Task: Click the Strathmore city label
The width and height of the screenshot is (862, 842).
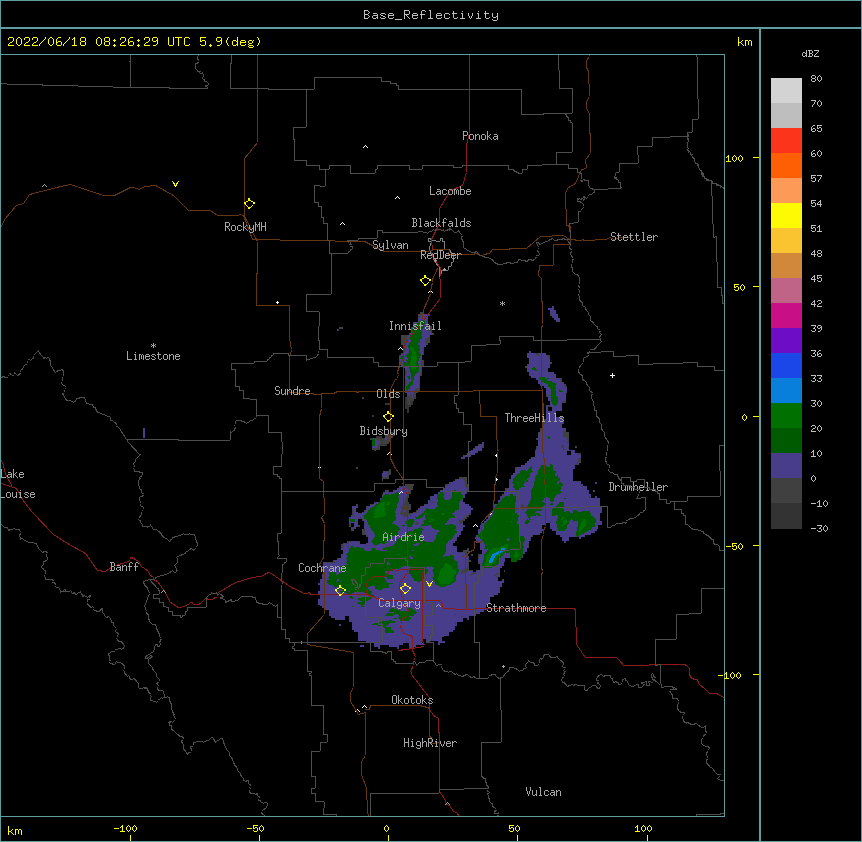Action: (x=516, y=608)
